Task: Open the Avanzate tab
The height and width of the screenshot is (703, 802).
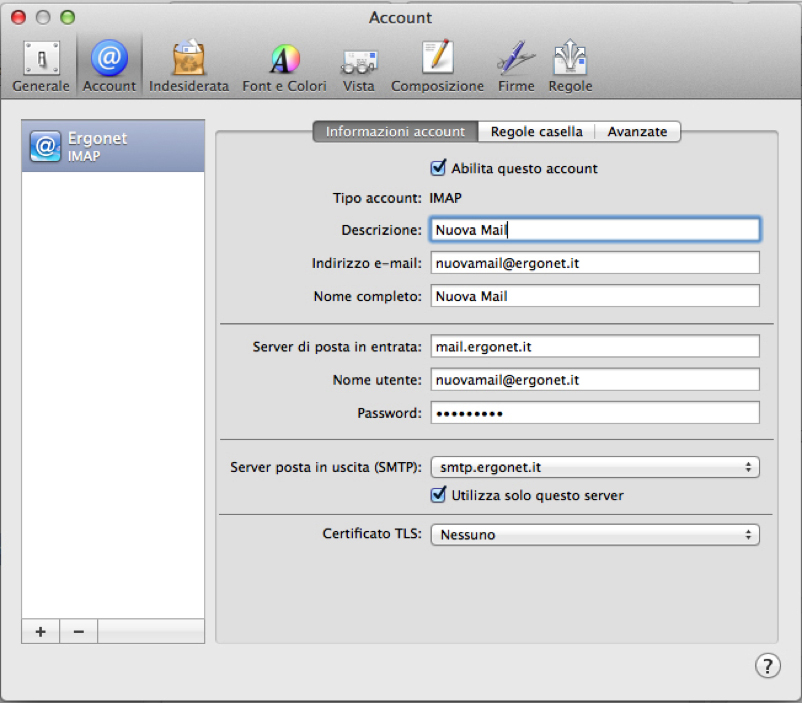Action: pos(638,132)
